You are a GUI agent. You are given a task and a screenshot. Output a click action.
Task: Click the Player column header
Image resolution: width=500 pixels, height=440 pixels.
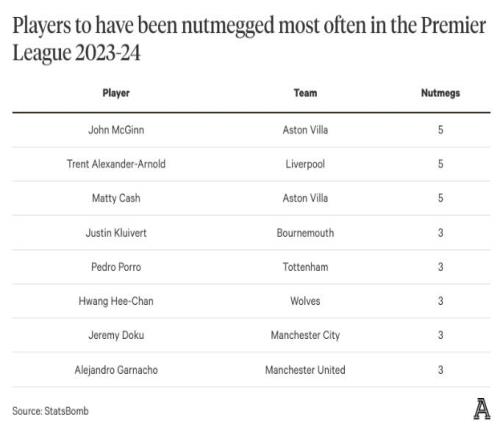116,93
